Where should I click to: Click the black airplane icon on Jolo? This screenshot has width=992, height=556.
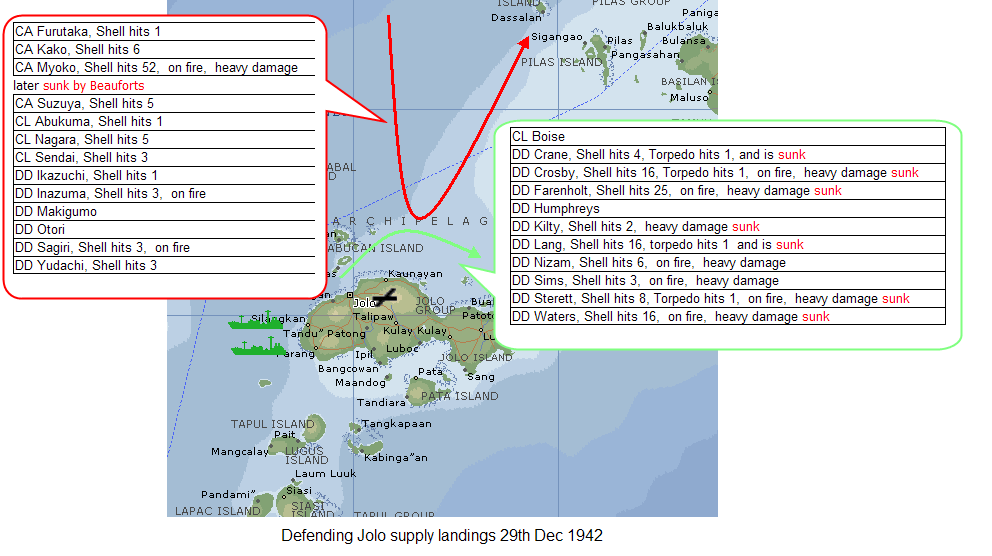coord(385,297)
